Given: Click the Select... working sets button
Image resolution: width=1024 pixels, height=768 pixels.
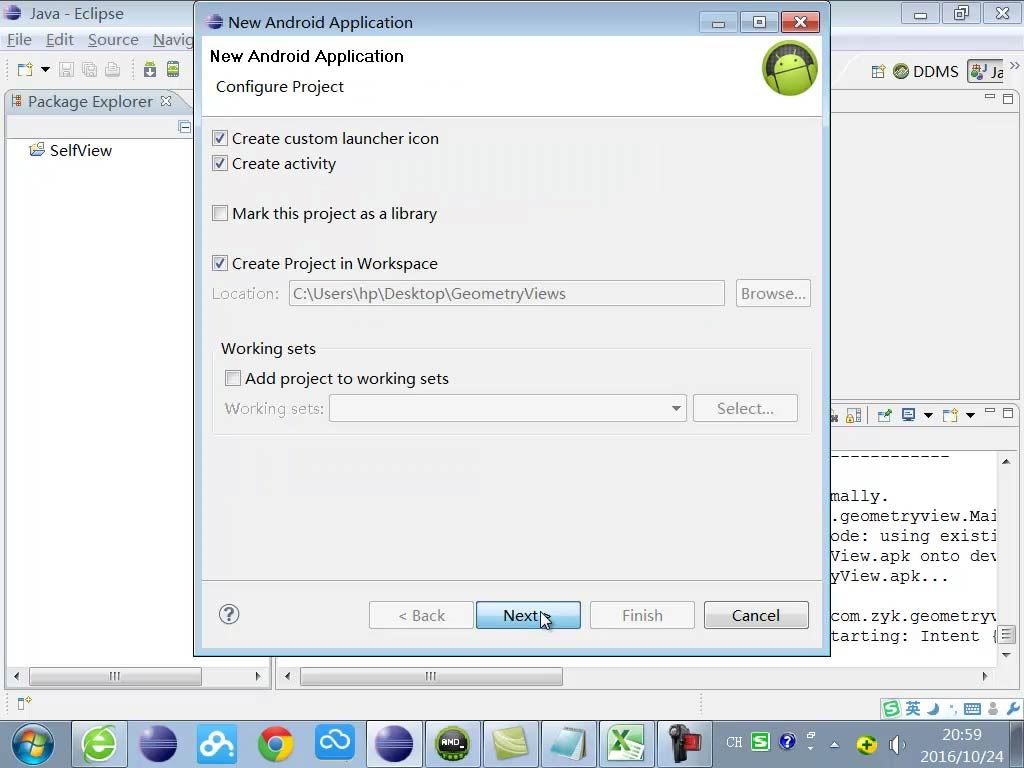Looking at the screenshot, I should (745, 408).
